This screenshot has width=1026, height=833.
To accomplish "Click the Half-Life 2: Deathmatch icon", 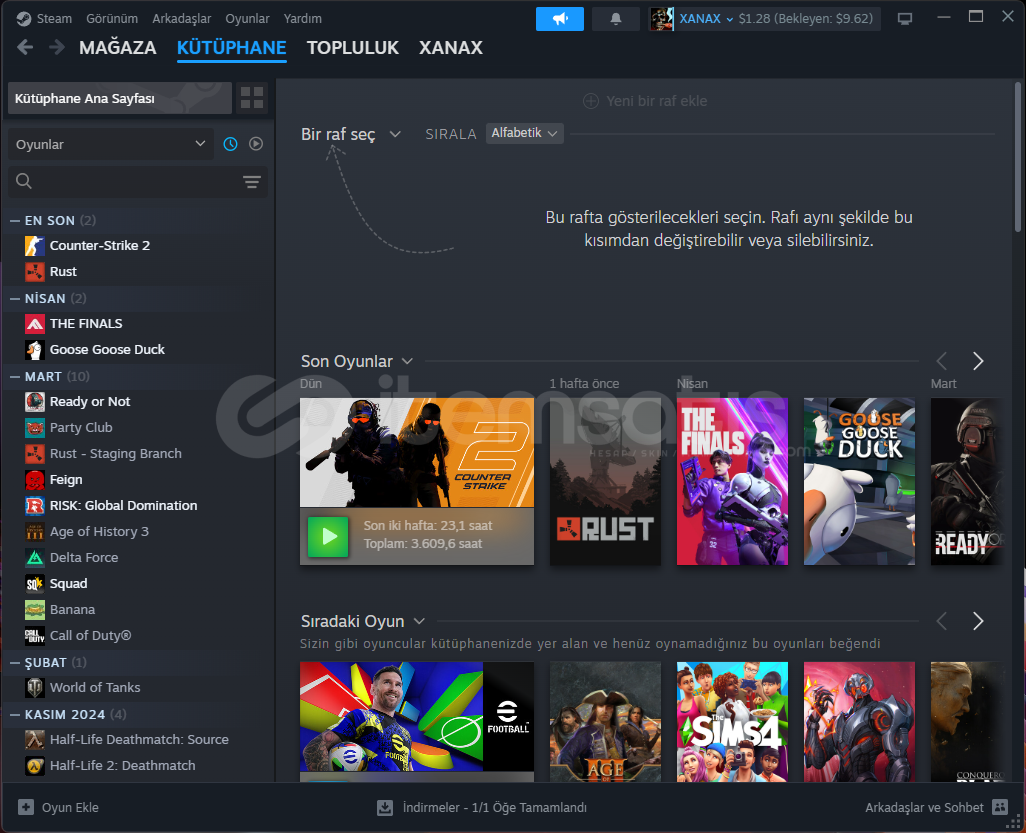I will pos(35,766).
